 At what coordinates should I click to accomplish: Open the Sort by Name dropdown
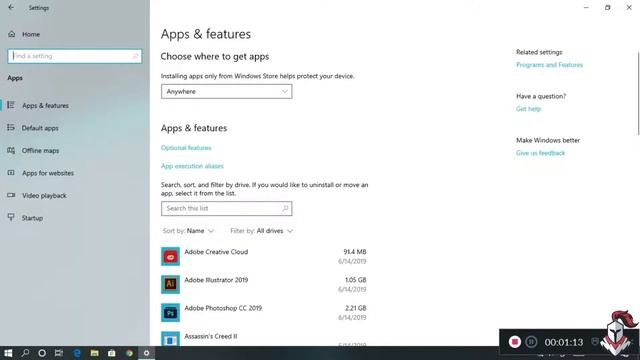[189, 231]
